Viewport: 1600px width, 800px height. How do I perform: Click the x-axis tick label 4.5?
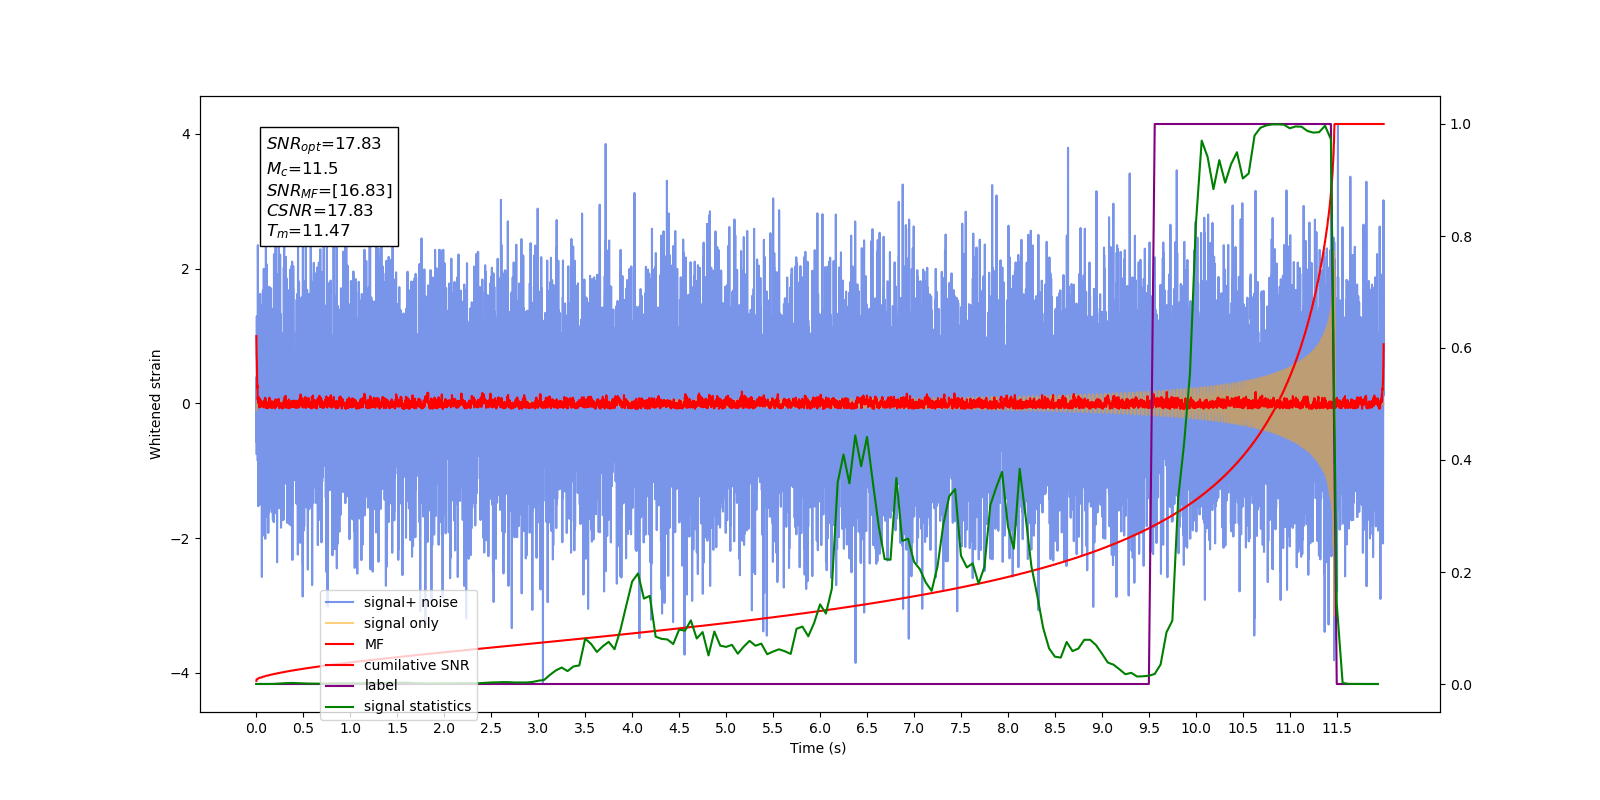(x=679, y=728)
